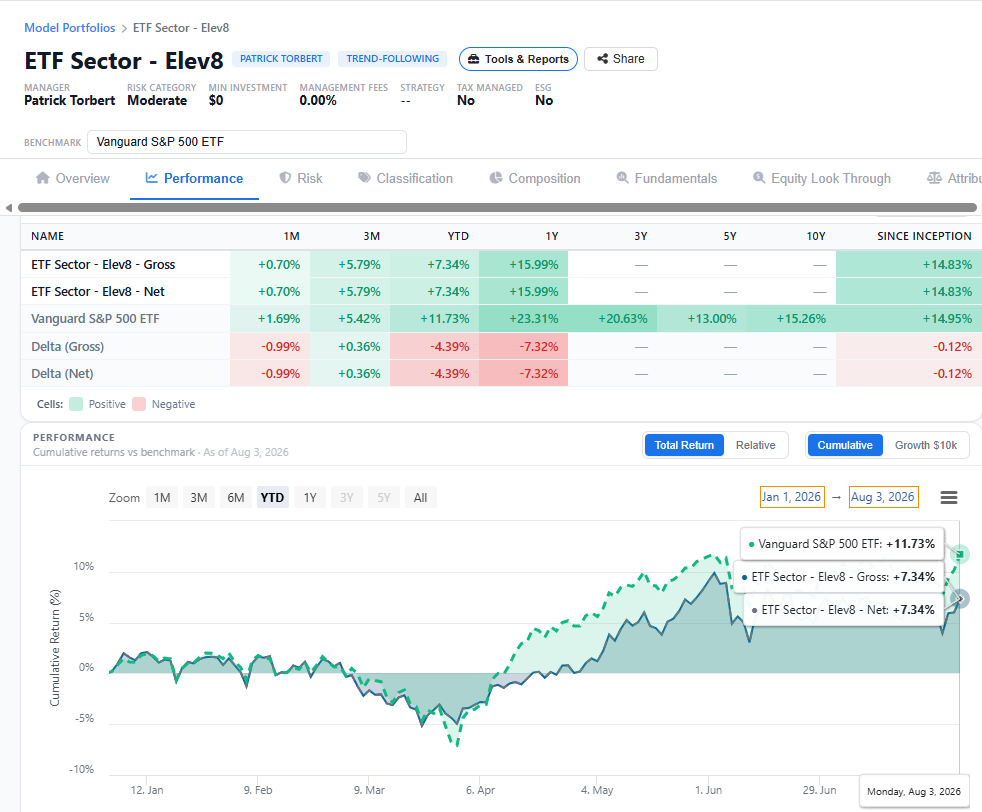Switch to Growth $10k mode
The width and height of the screenshot is (982, 812).
click(926, 445)
